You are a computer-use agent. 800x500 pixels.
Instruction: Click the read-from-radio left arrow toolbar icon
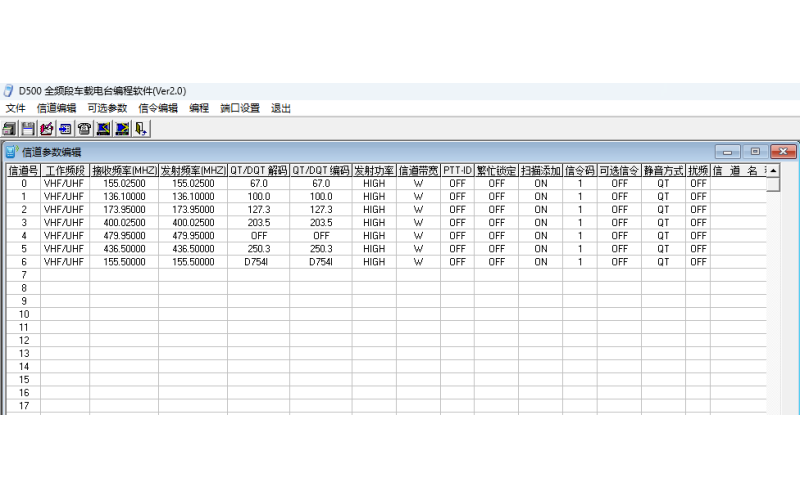[104, 129]
